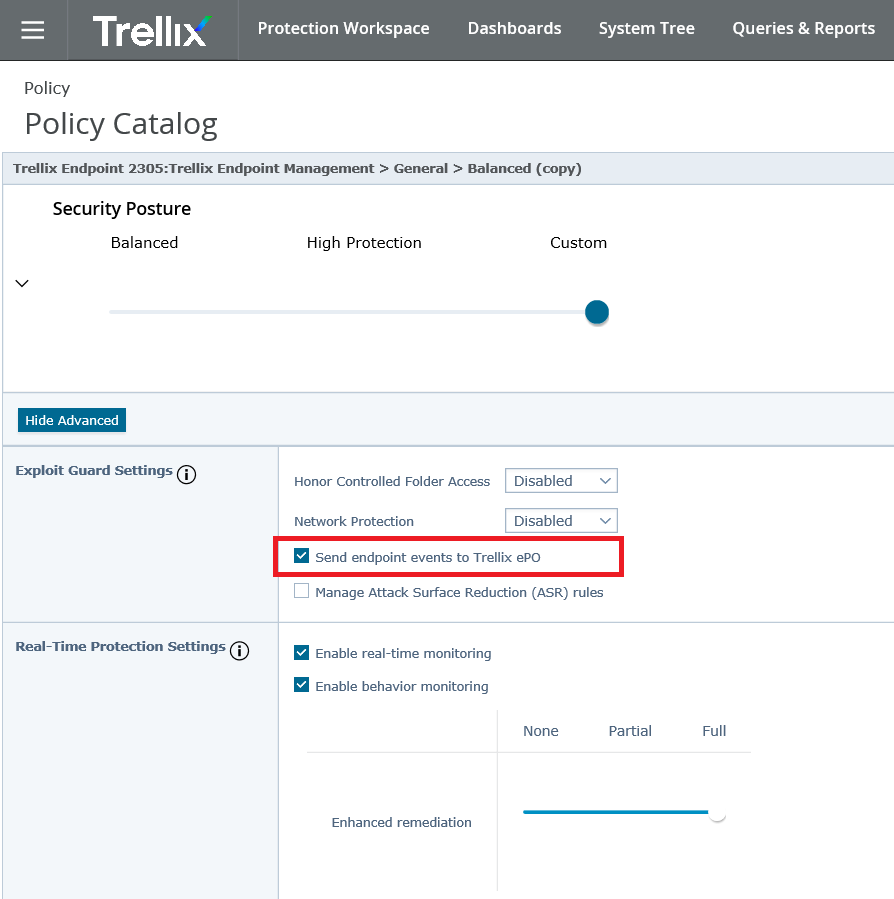Collapse the Security Posture section chevron
Screen dimensions: 894x899
pyautogui.click(x=22, y=283)
